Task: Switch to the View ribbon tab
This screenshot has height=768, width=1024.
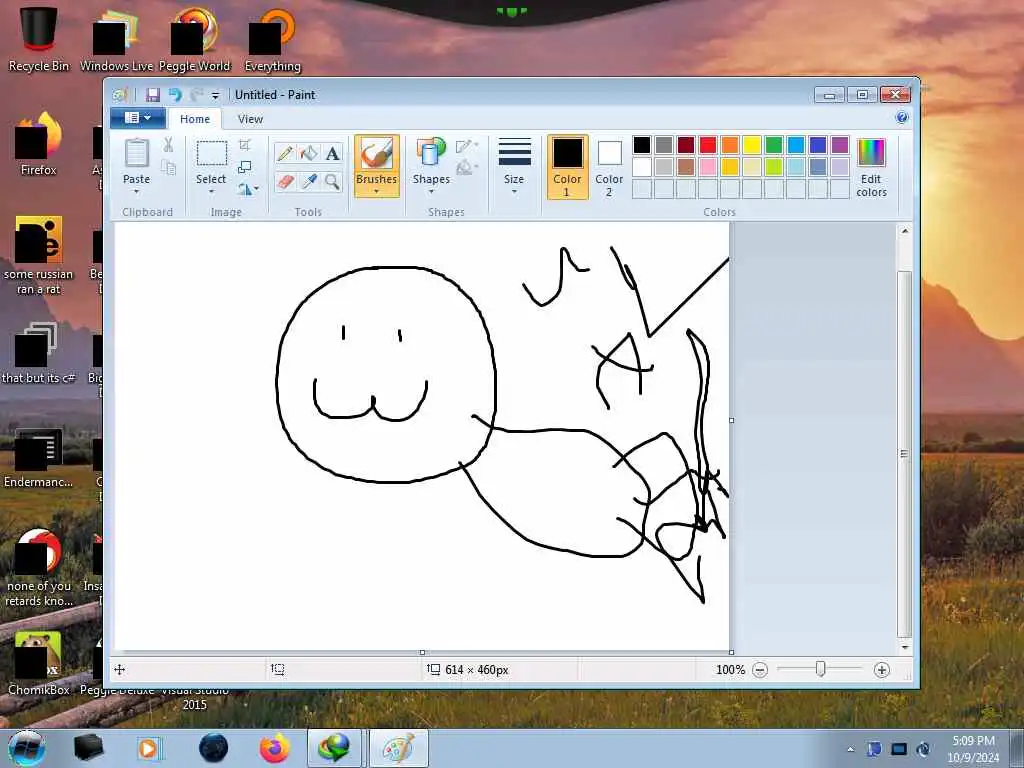Action: 250,119
